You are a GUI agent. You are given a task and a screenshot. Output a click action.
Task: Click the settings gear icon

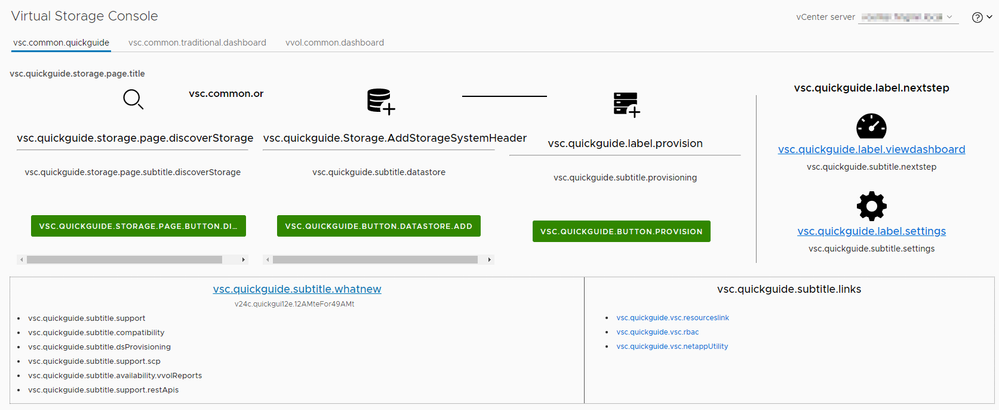coord(871,206)
